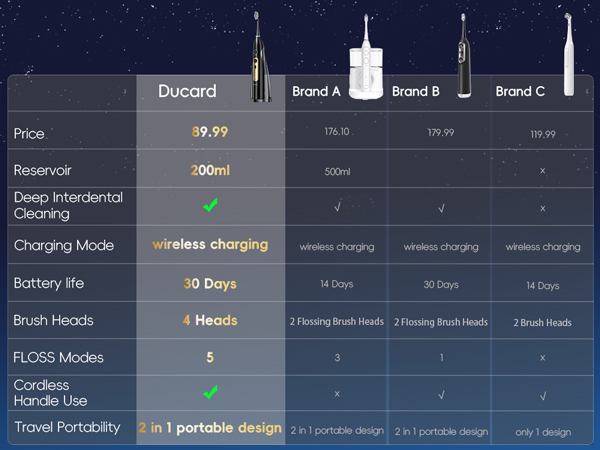Click the Brand A white water flosser image
The height and width of the screenshot is (450, 600).
[x=366, y=57]
